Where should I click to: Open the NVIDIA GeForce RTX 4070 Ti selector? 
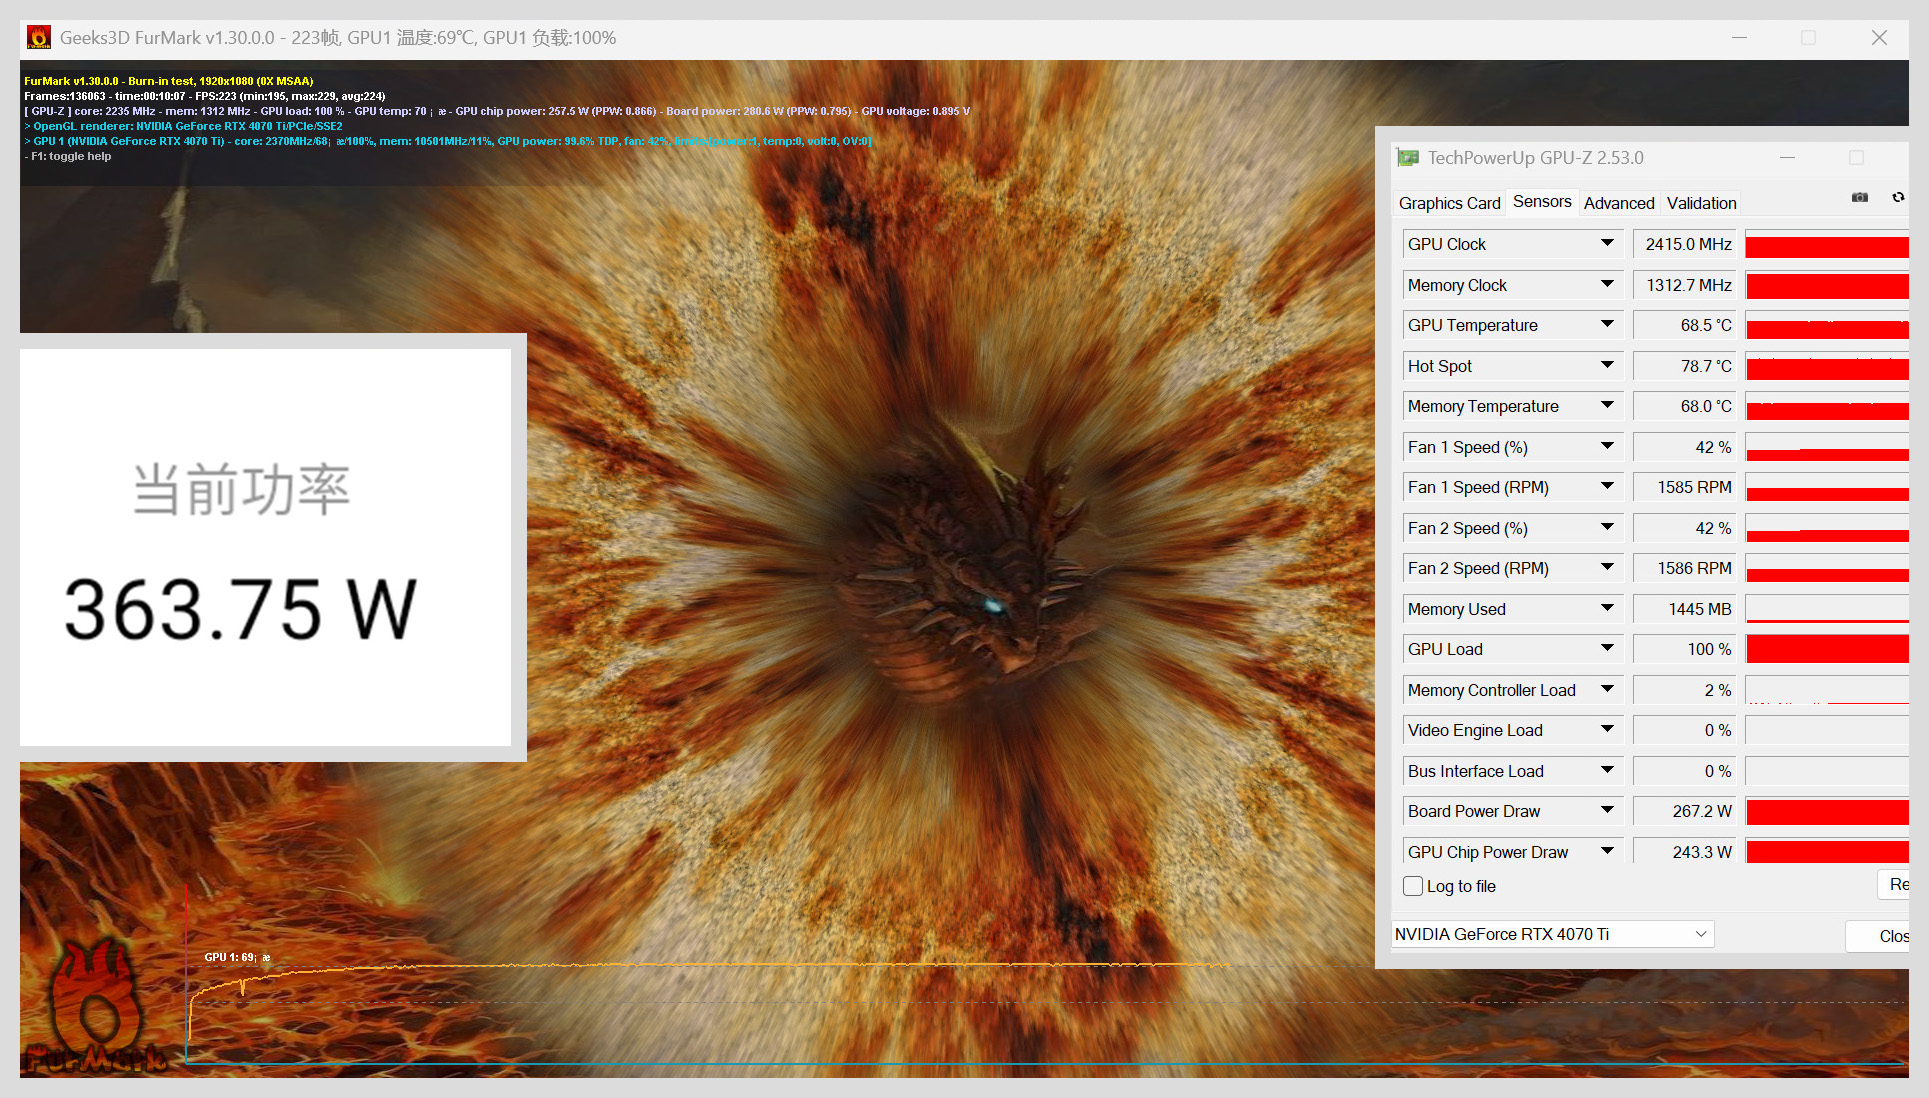point(1552,934)
